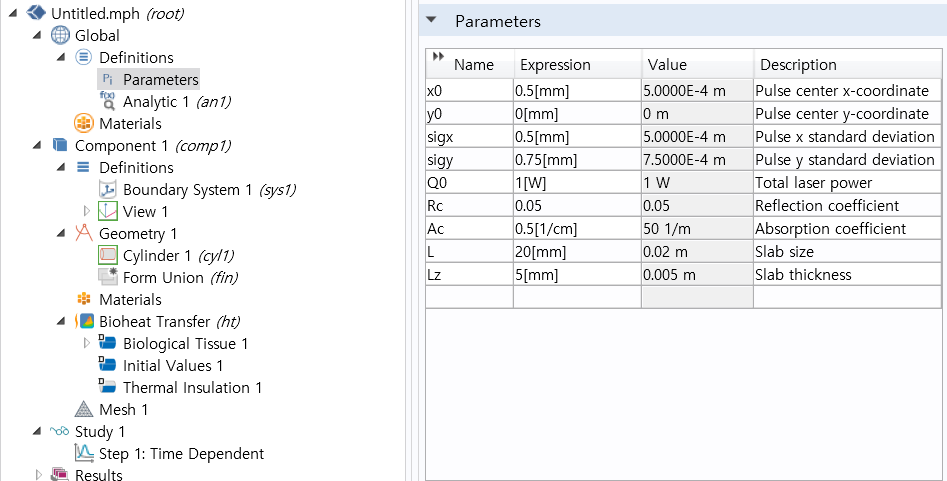The image size is (947, 481).
Task: Select the Initial Values 1 node
Action: tap(173, 366)
